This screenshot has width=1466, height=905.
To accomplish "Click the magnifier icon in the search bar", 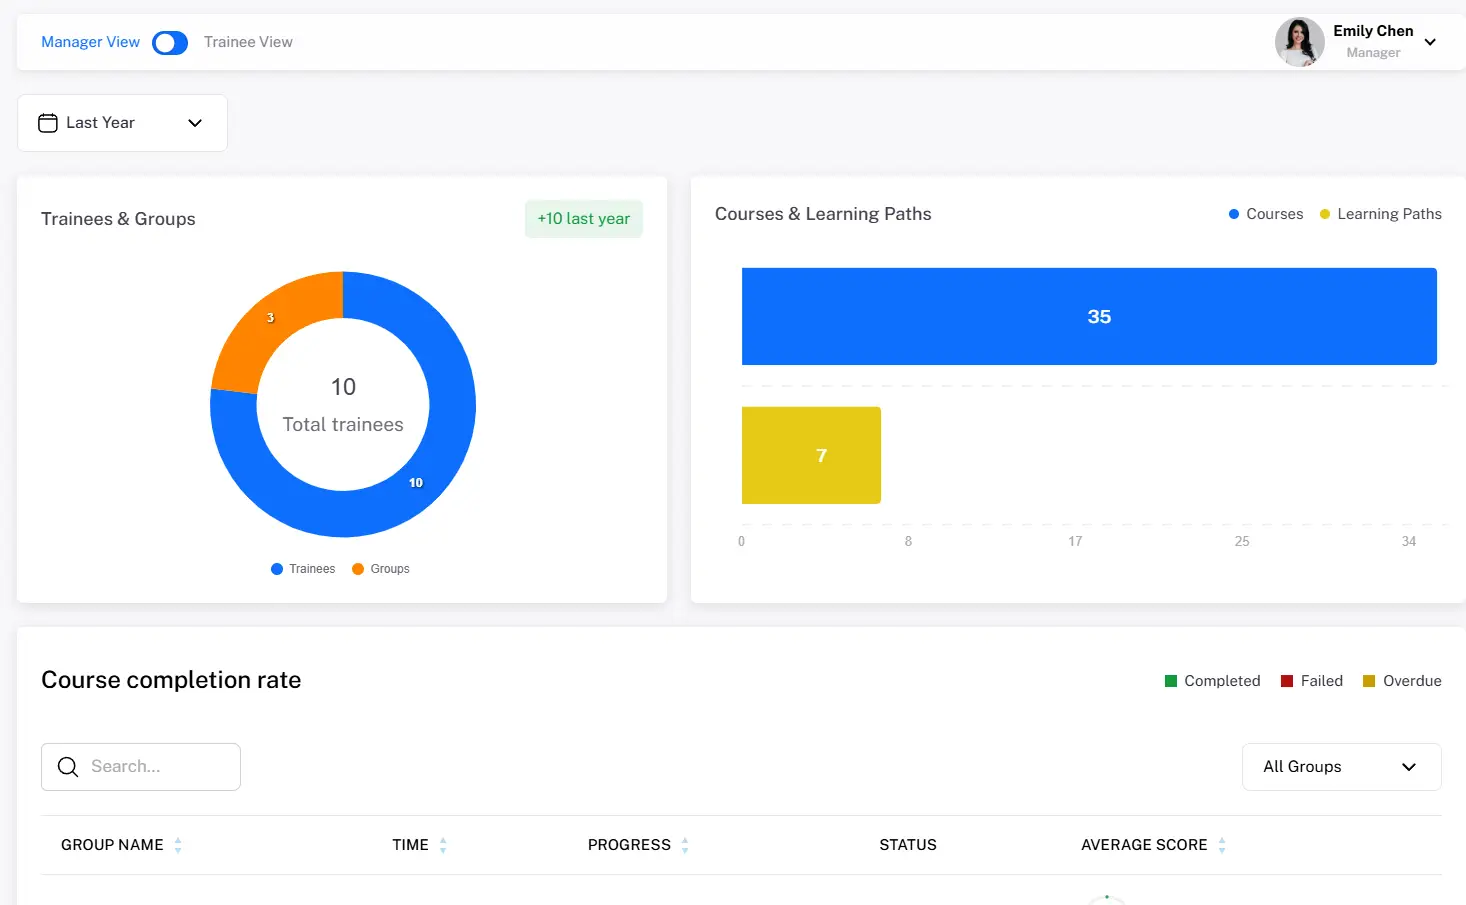I will click(x=67, y=766).
